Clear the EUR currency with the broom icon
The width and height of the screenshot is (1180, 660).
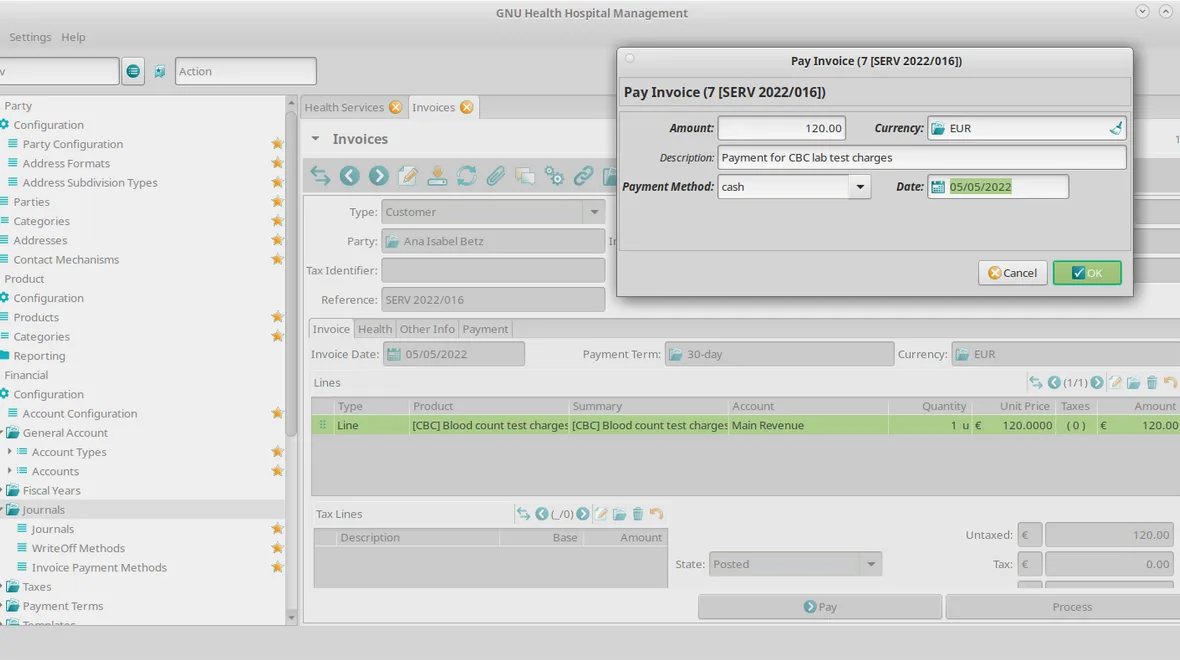tap(1115, 128)
